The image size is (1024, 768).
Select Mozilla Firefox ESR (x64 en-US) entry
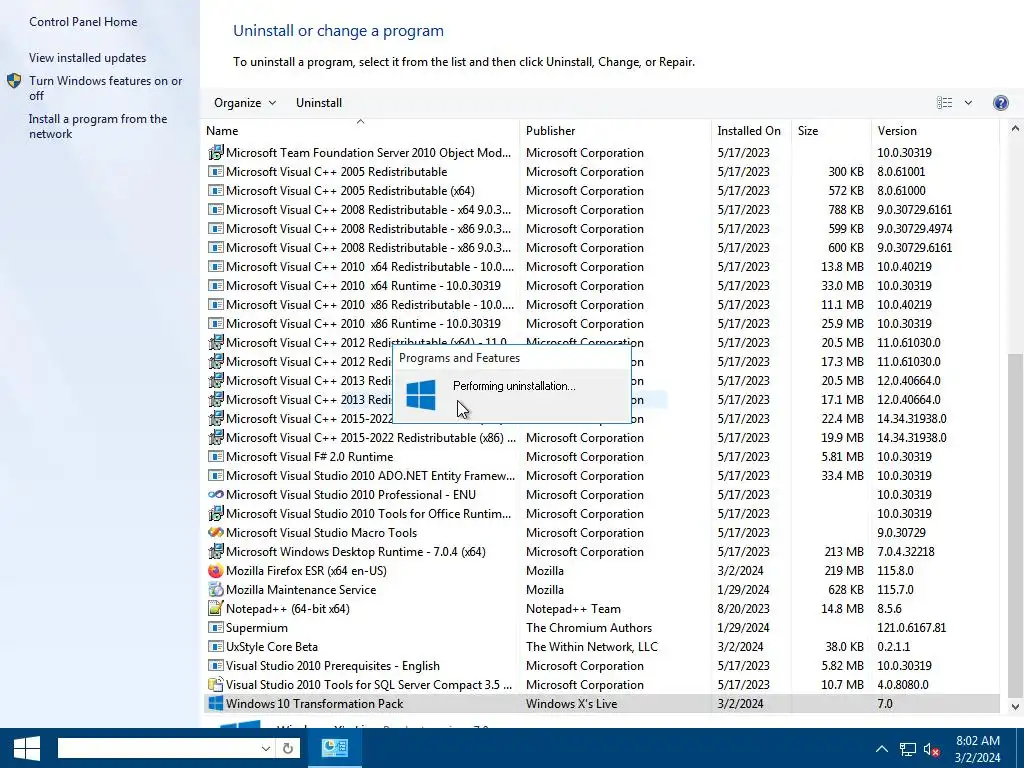pos(601,571)
